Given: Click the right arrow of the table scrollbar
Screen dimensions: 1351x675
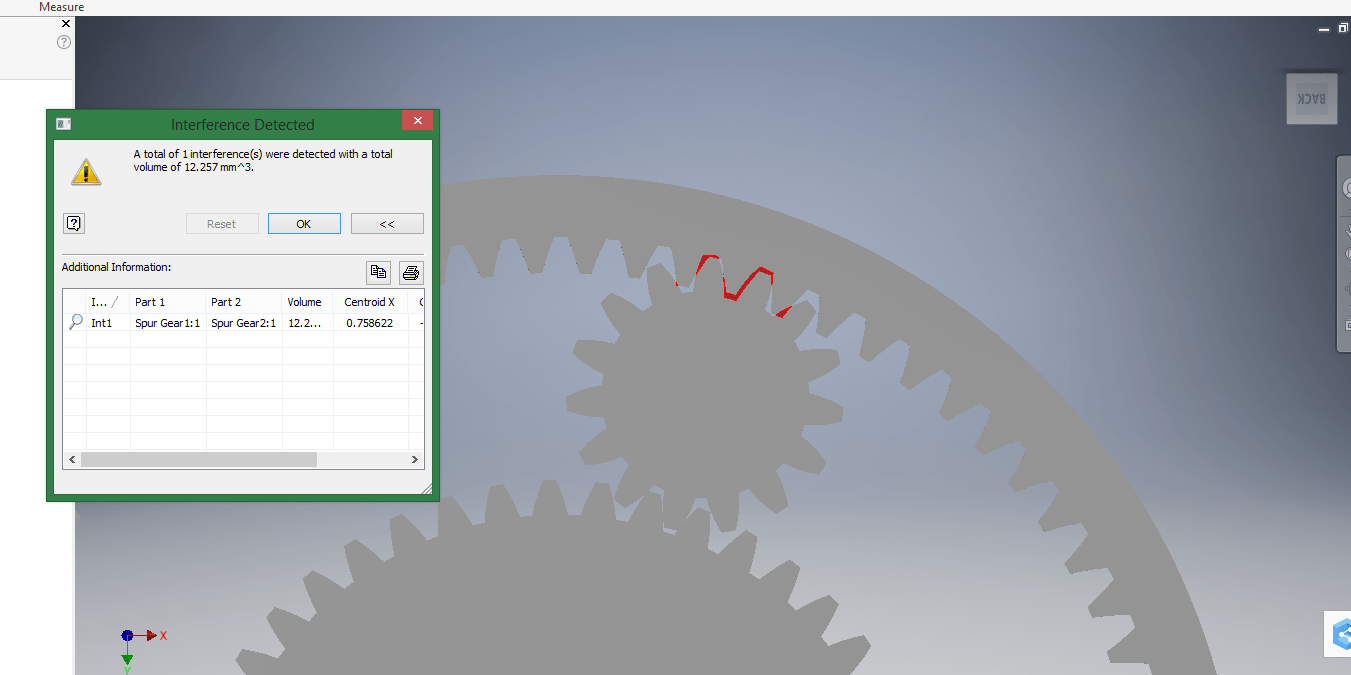Looking at the screenshot, I should point(415,459).
